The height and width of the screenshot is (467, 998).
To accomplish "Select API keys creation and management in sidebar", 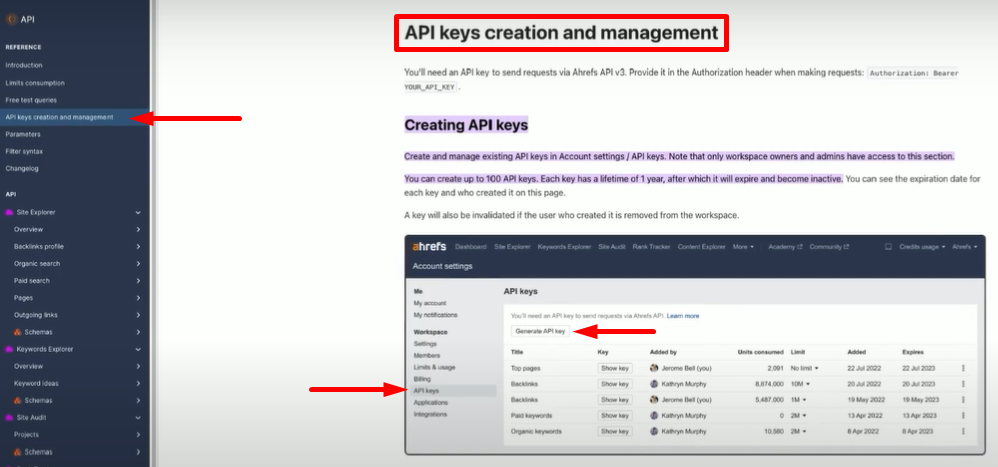I will click(x=59, y=117).
